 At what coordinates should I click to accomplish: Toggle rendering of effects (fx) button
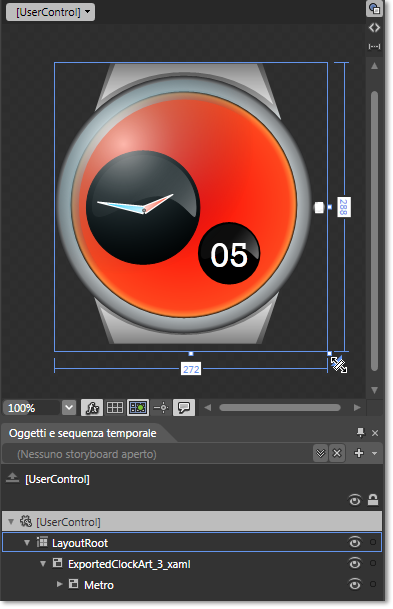pyautogui.click(x=92, y=408)
